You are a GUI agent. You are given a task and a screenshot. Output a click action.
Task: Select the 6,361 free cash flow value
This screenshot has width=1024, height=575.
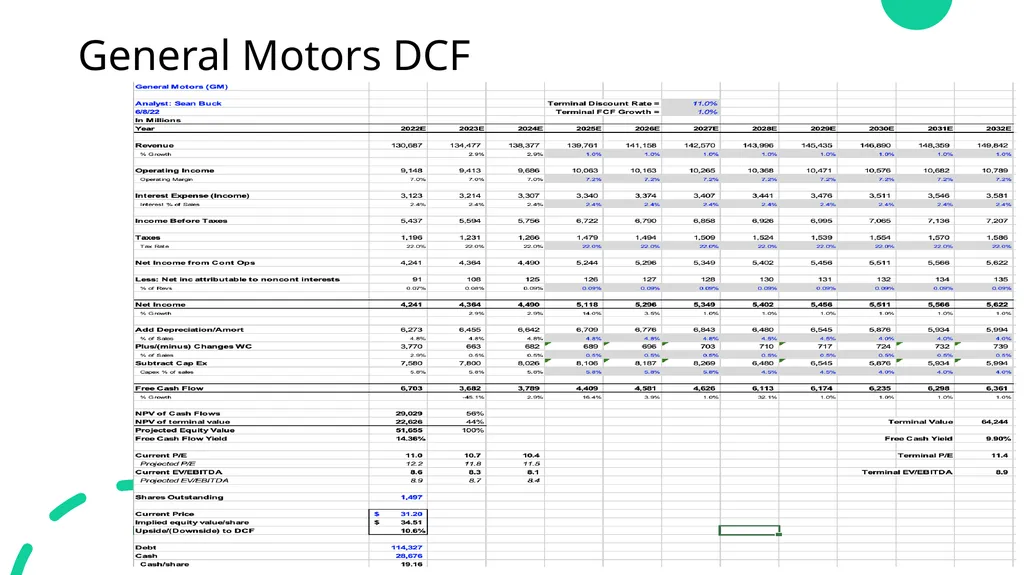click(997, 388)
